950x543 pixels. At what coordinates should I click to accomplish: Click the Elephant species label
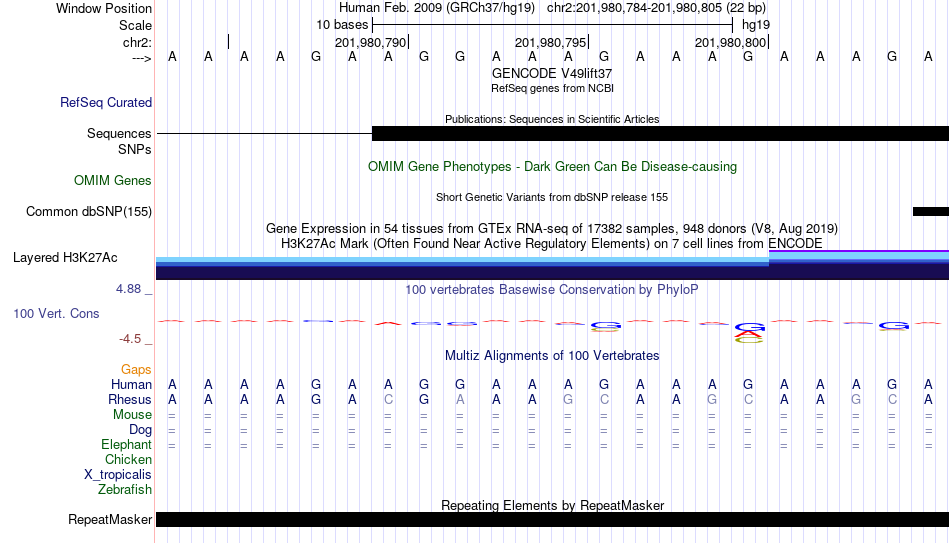(127, 445)
